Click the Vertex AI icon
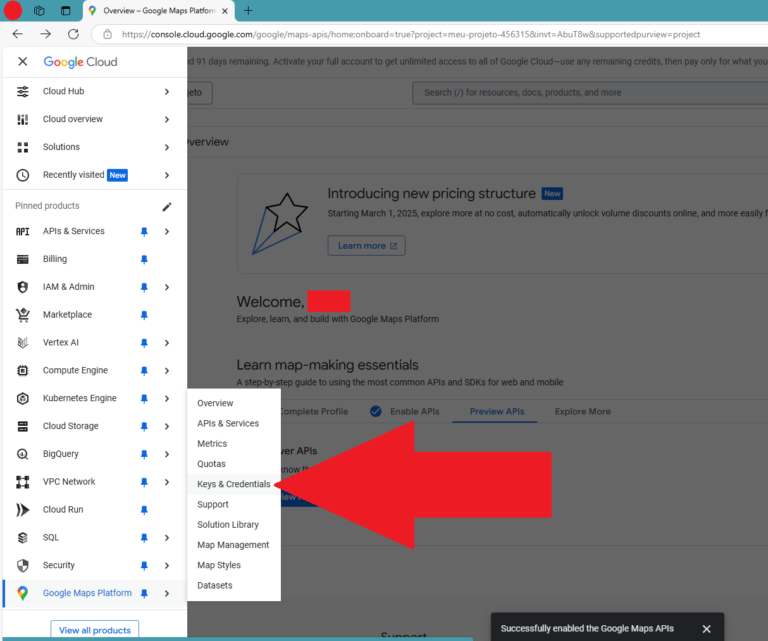The width and height of the screenshot is (768, 641). (x=22, y=342)
